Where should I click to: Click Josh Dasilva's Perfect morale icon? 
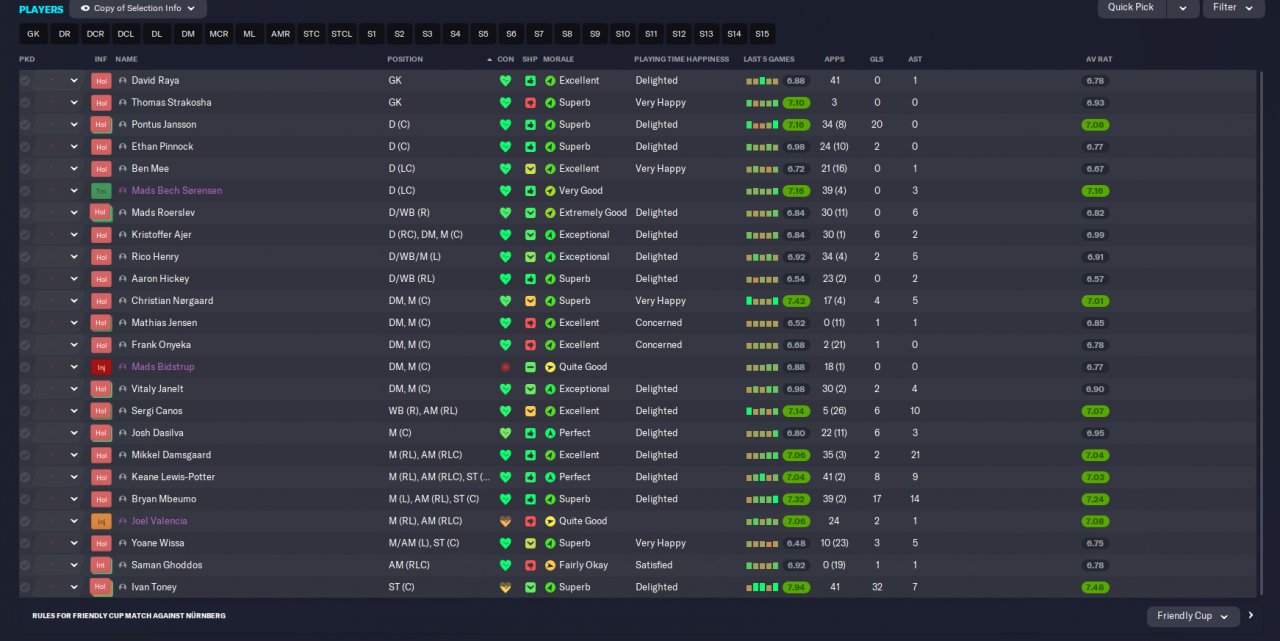coord(550,433)
